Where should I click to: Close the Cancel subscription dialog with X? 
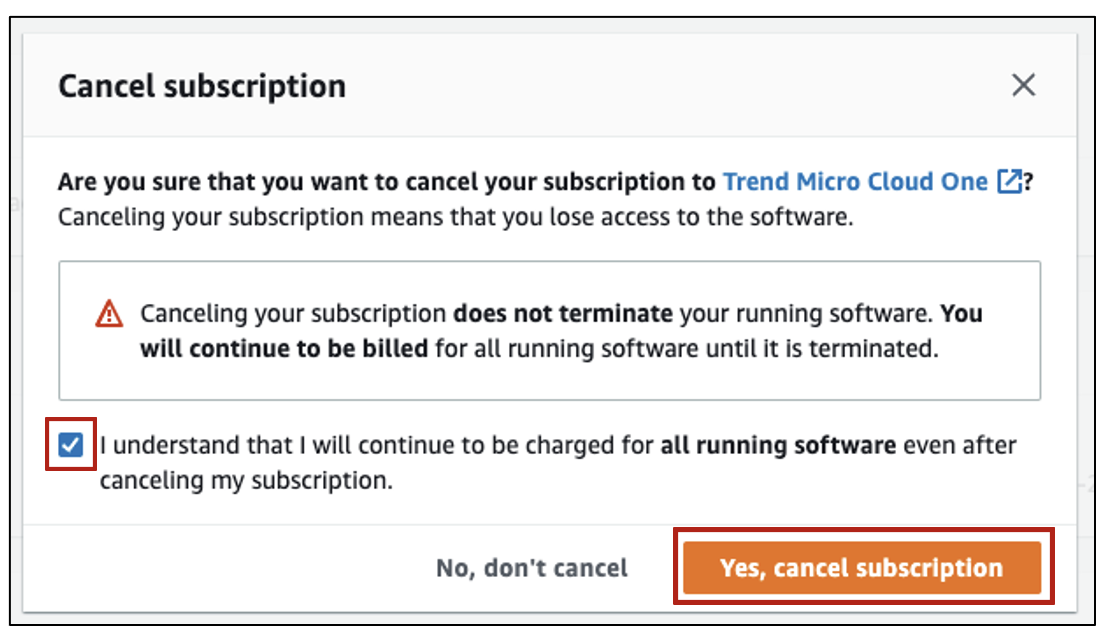point(1023,85)
